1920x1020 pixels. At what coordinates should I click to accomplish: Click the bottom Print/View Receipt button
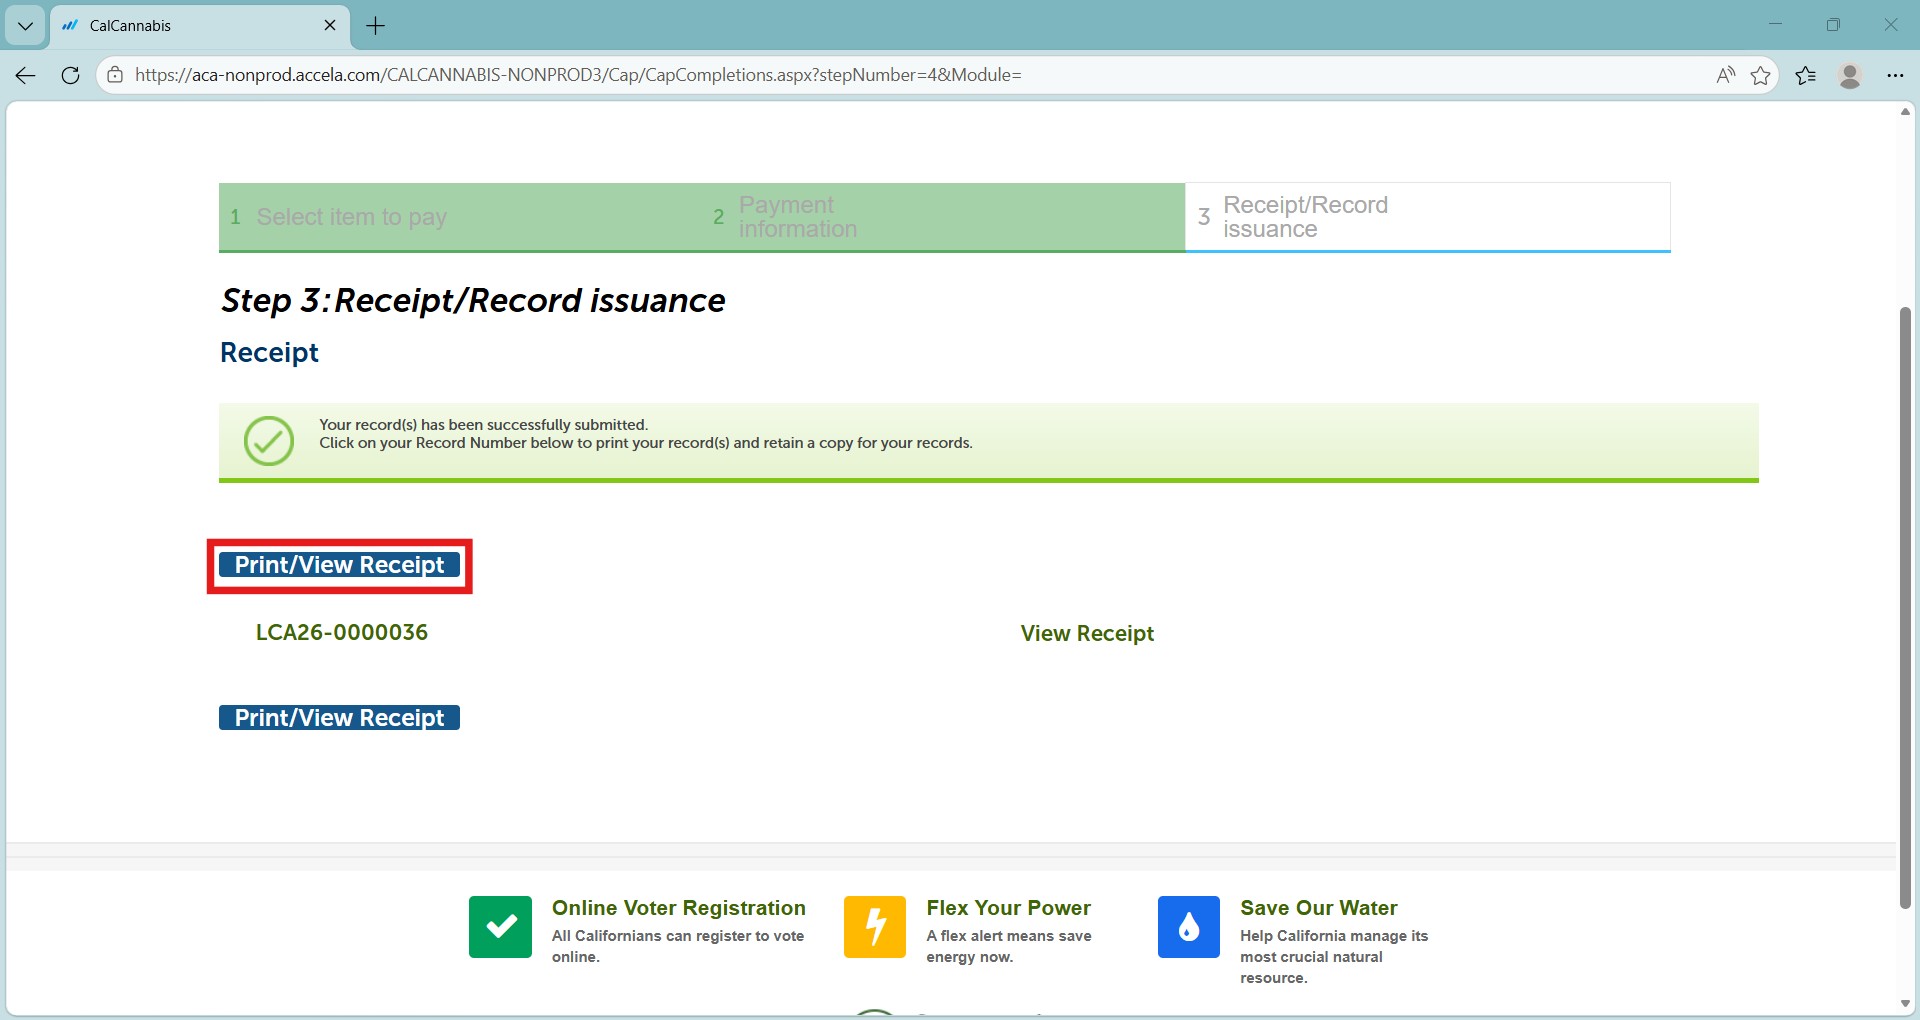pyautogui.click(x=339, y=718)
